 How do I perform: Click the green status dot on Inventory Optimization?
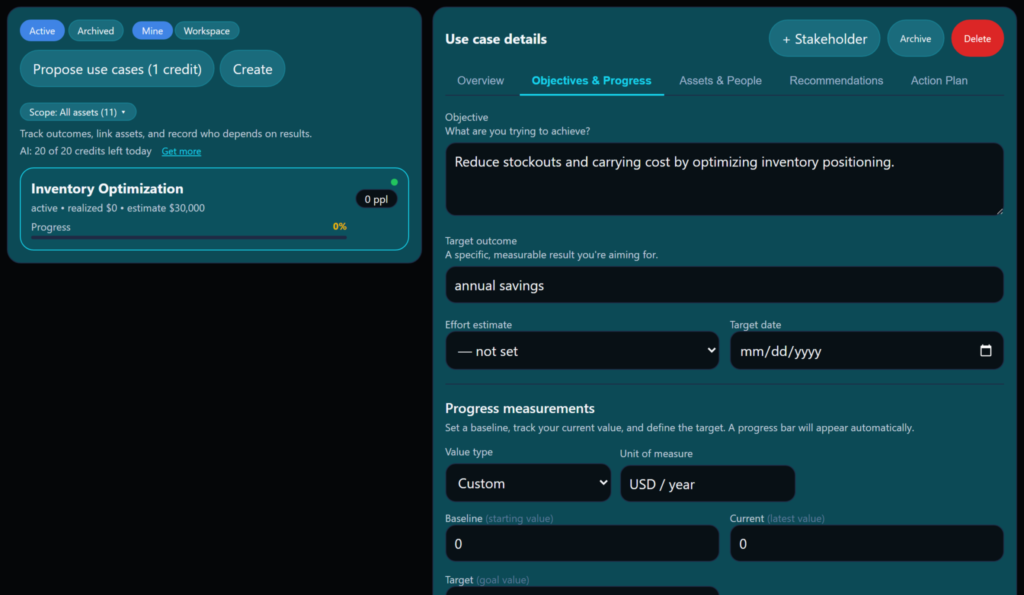tap(394, 182)
